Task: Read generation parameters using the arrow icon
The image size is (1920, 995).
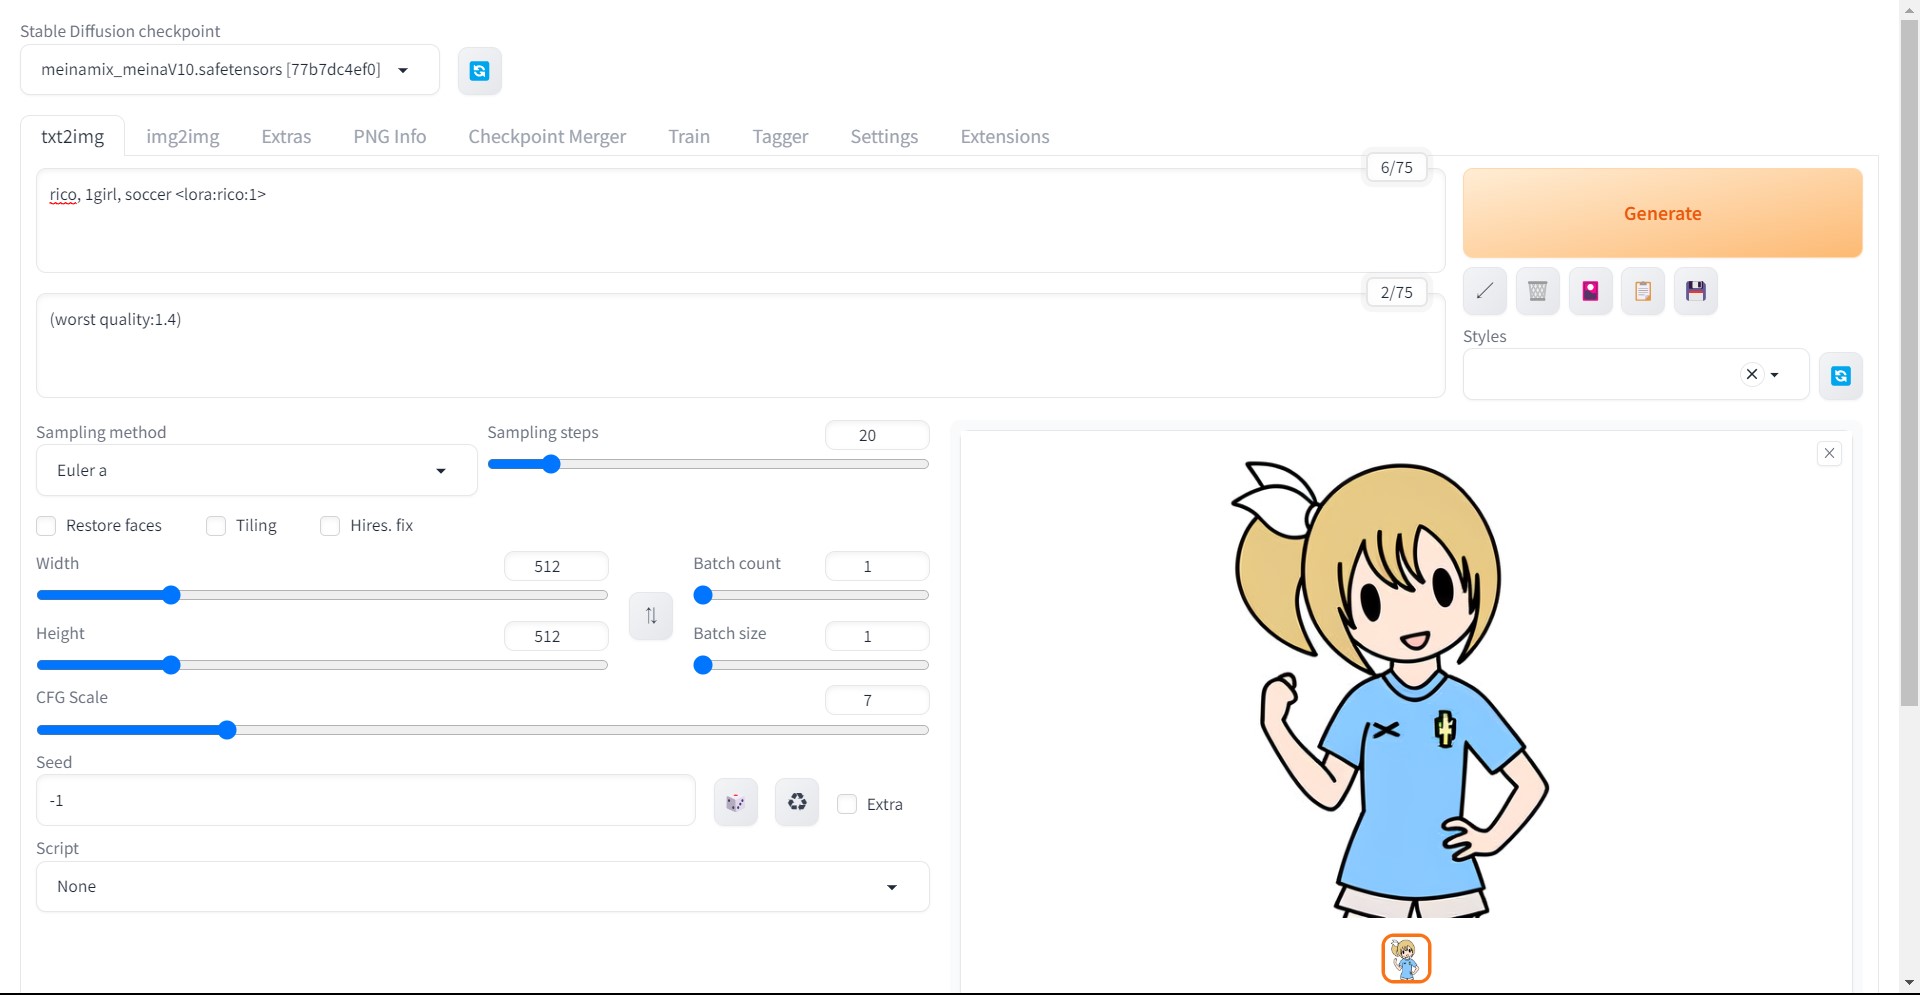Action: pos(1483,290)
